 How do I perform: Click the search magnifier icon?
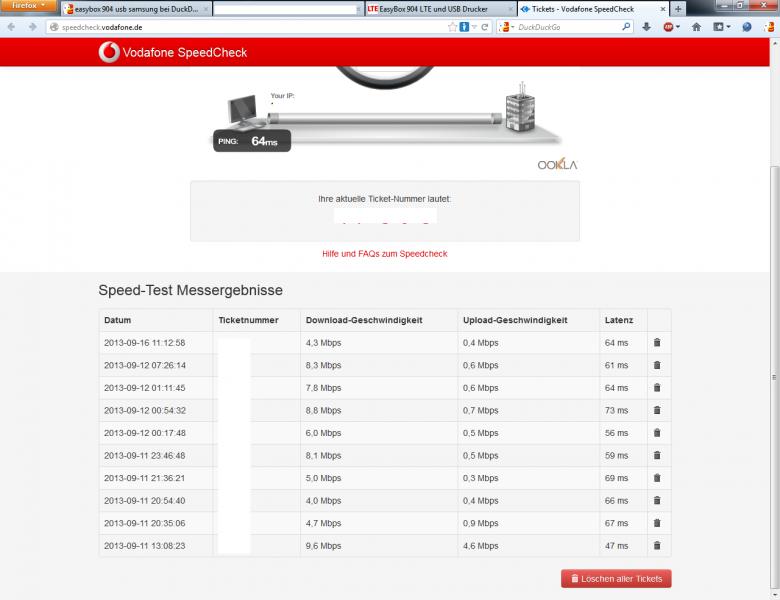(626, 27)
